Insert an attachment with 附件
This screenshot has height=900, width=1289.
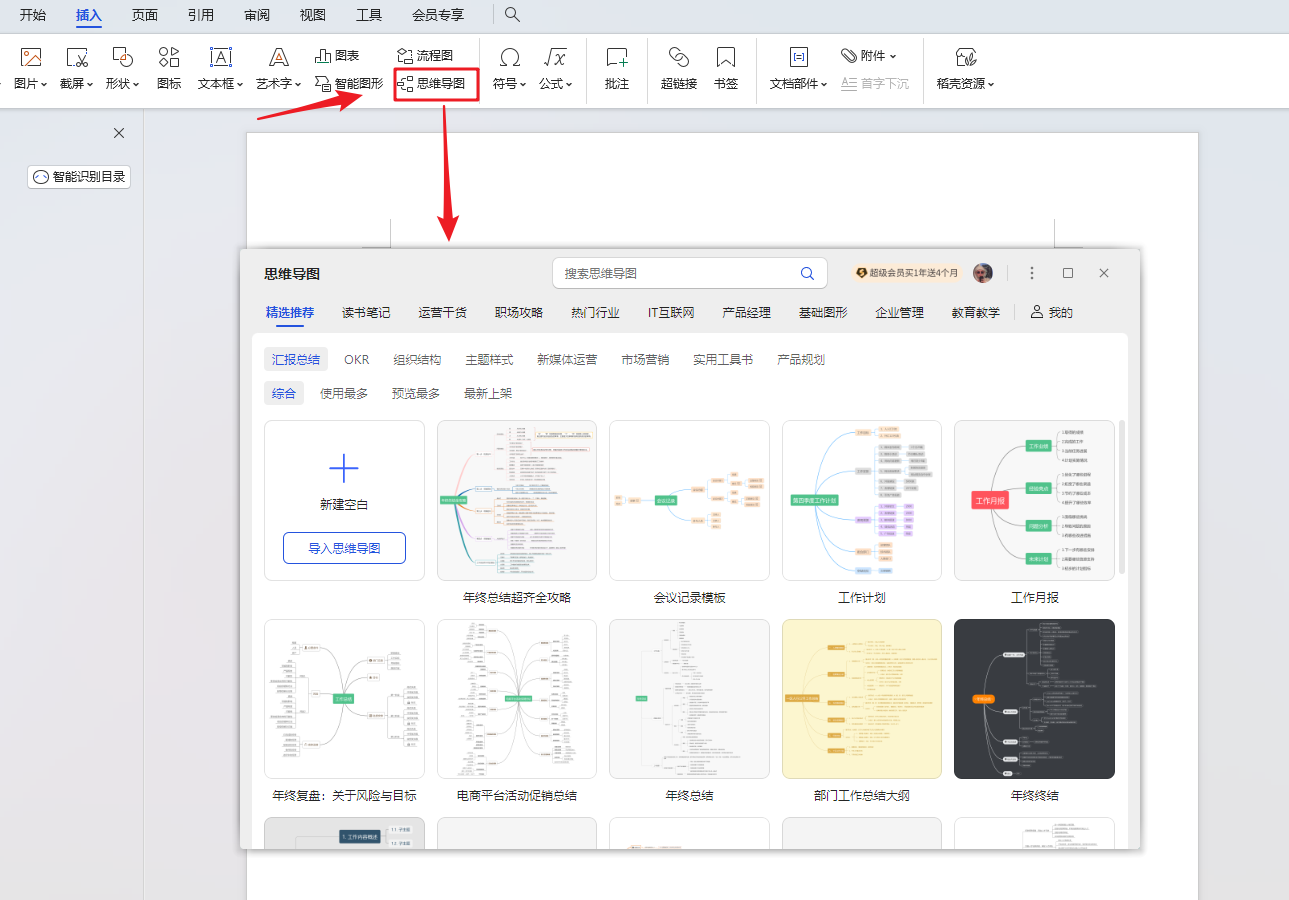pyautogui.click(x=868, y=56)
